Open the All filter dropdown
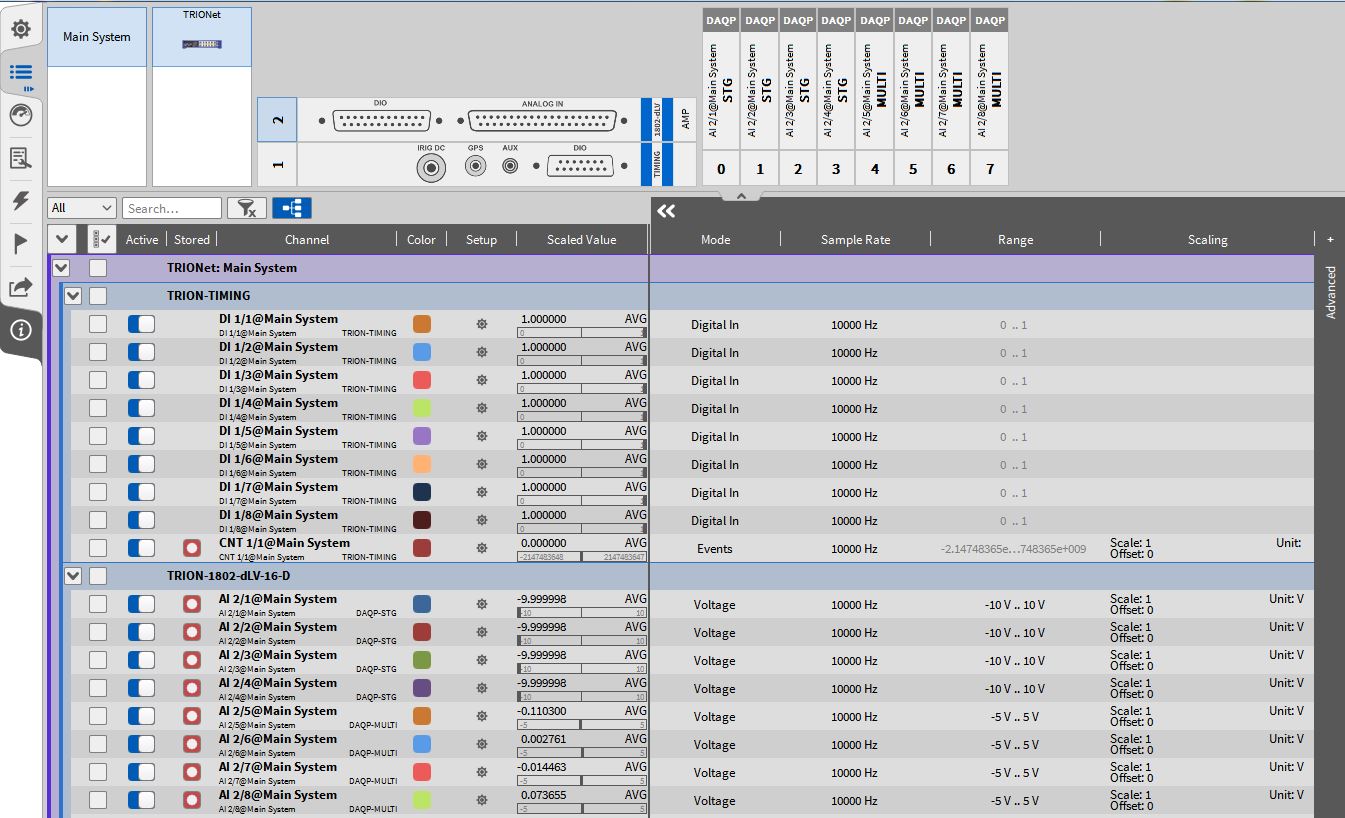Viewport: 1345px width, 818px height. point(82,208)
